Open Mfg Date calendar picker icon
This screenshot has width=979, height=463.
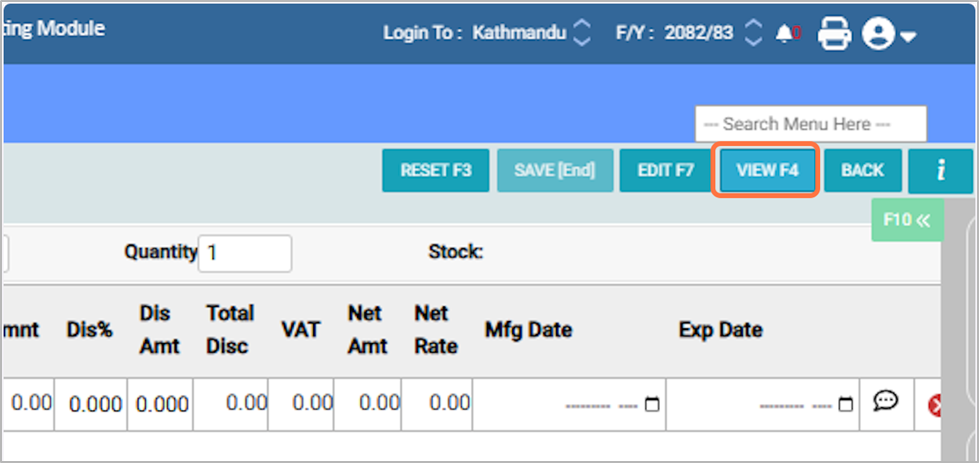[652, 405]
